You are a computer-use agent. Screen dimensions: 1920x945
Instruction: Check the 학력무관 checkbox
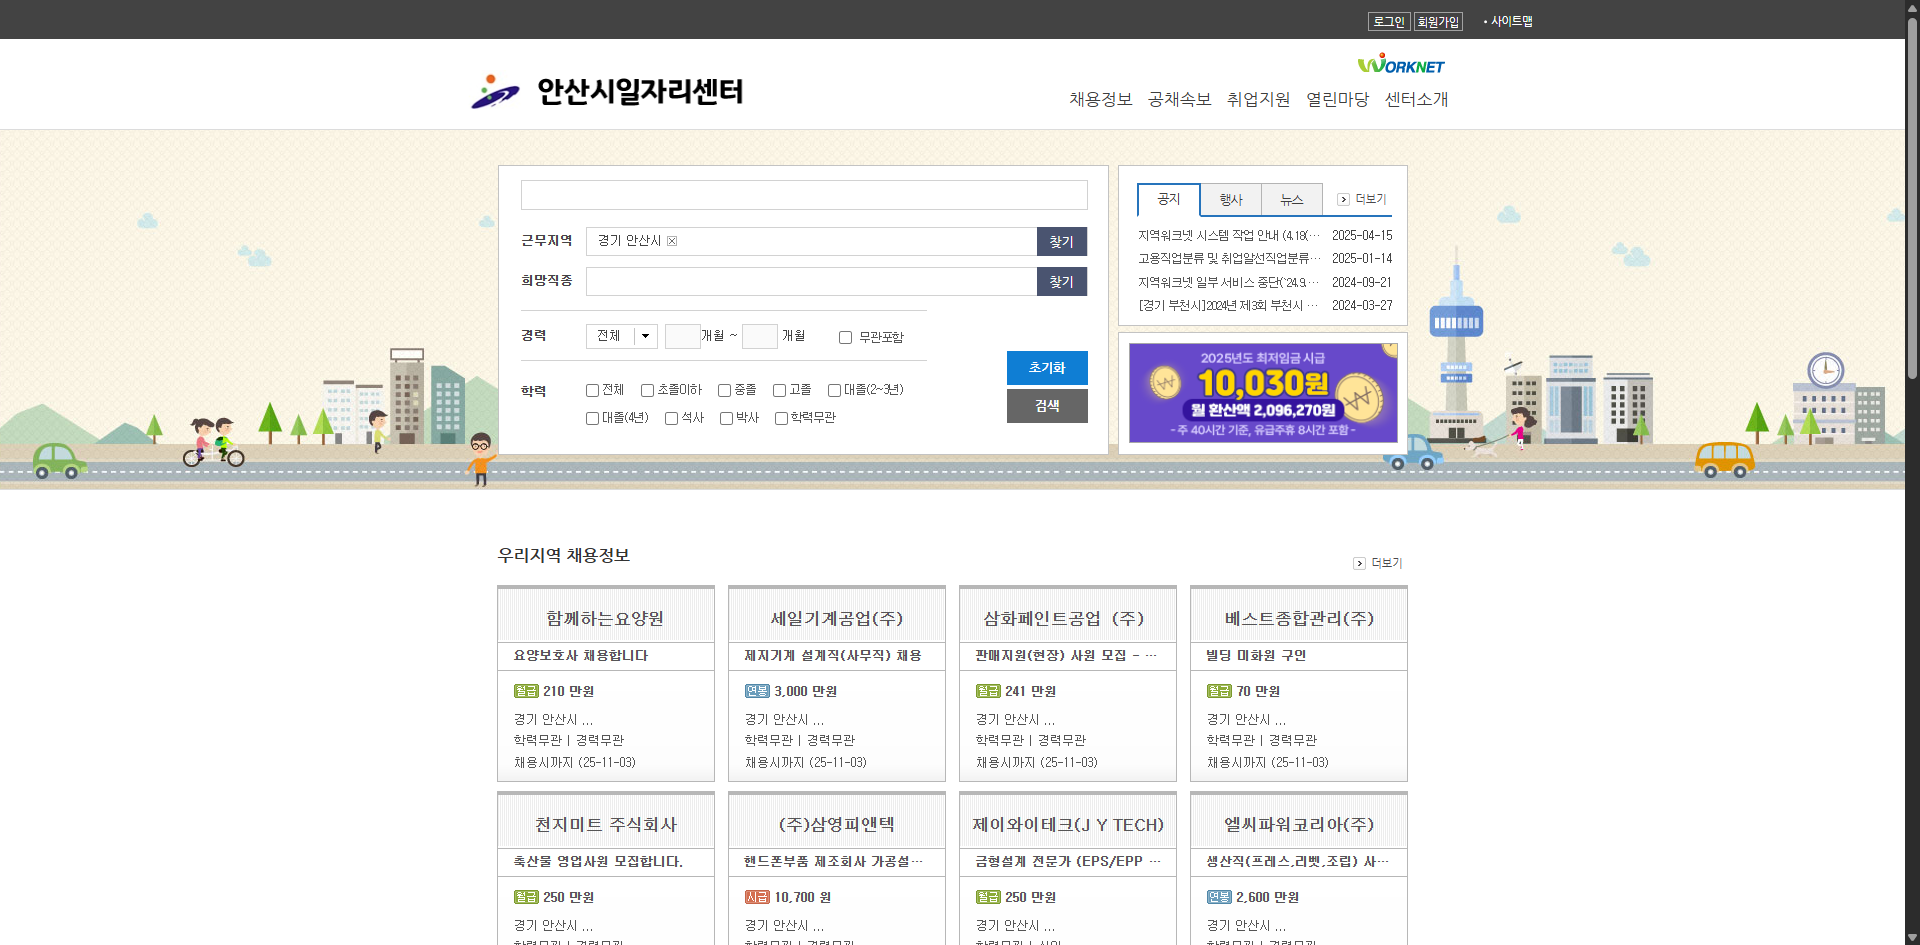click(781, 418)
